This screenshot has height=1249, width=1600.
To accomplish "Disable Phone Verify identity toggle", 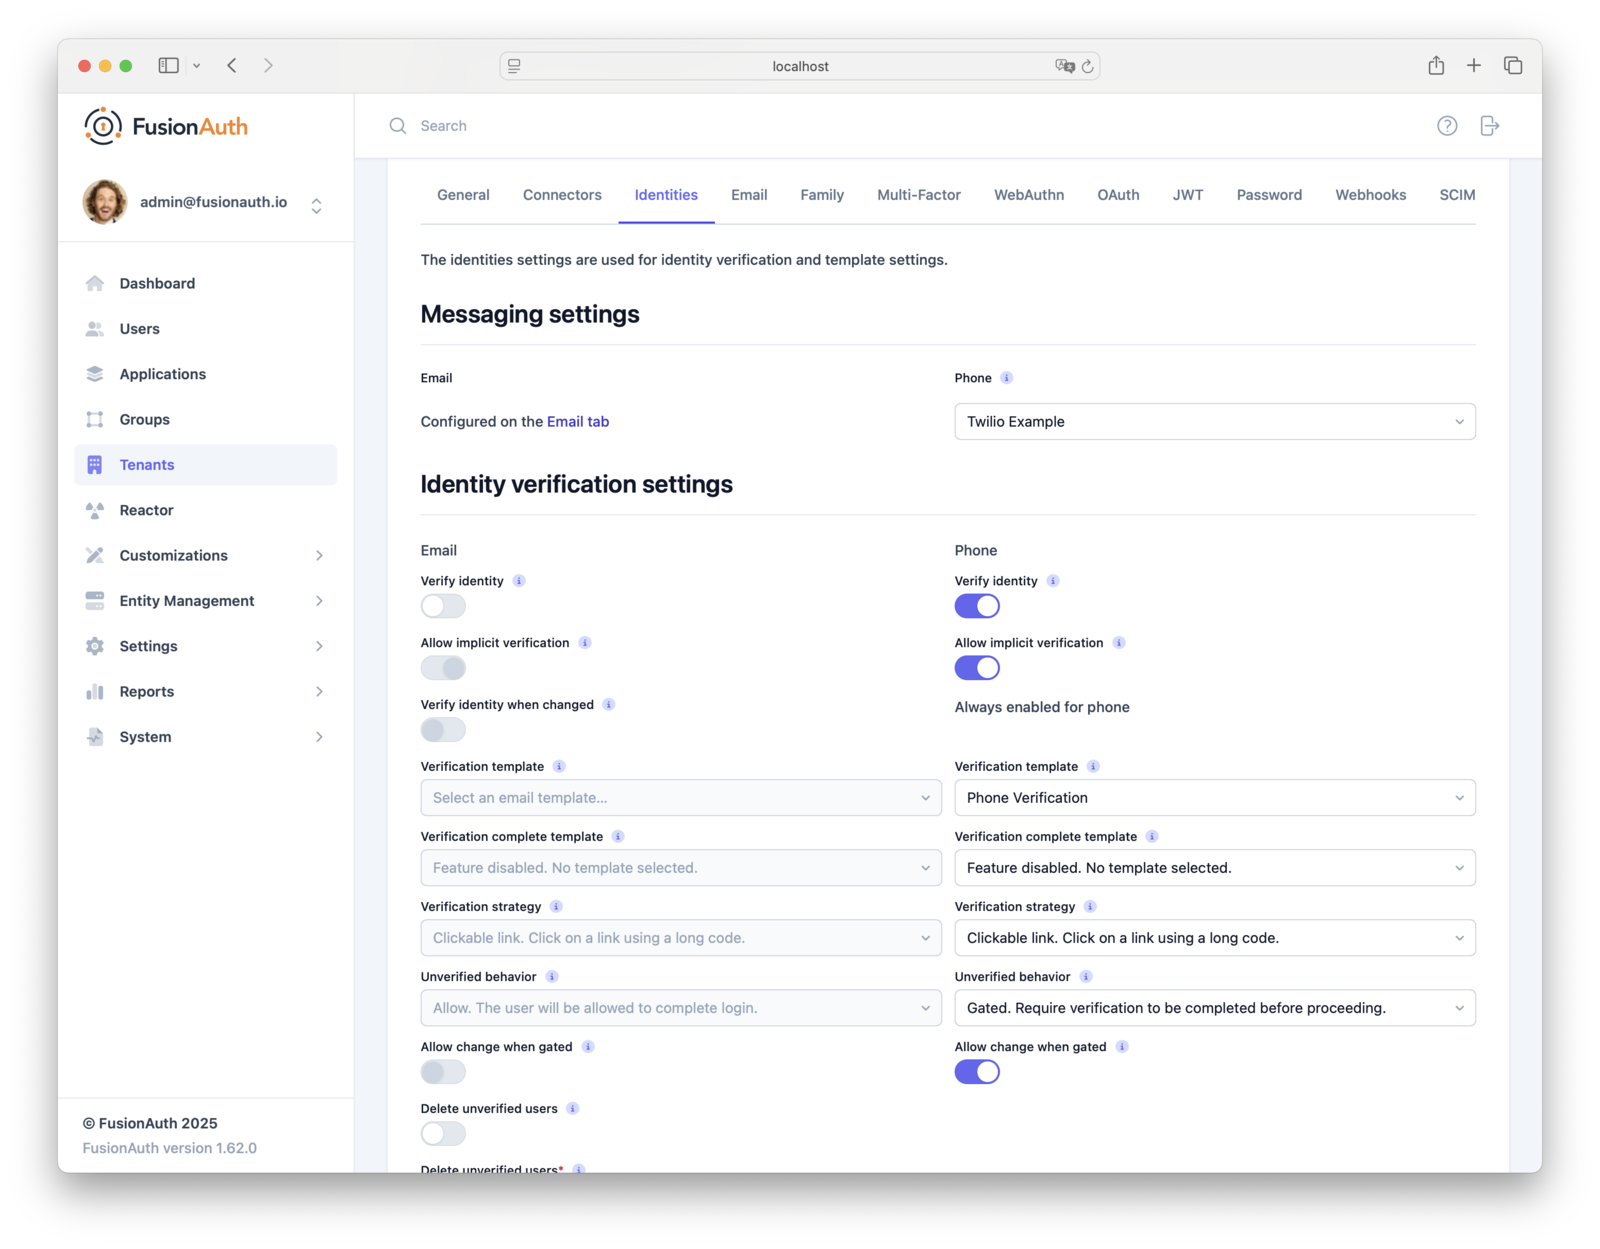I will pyautogui.click(x=976, y=606).
